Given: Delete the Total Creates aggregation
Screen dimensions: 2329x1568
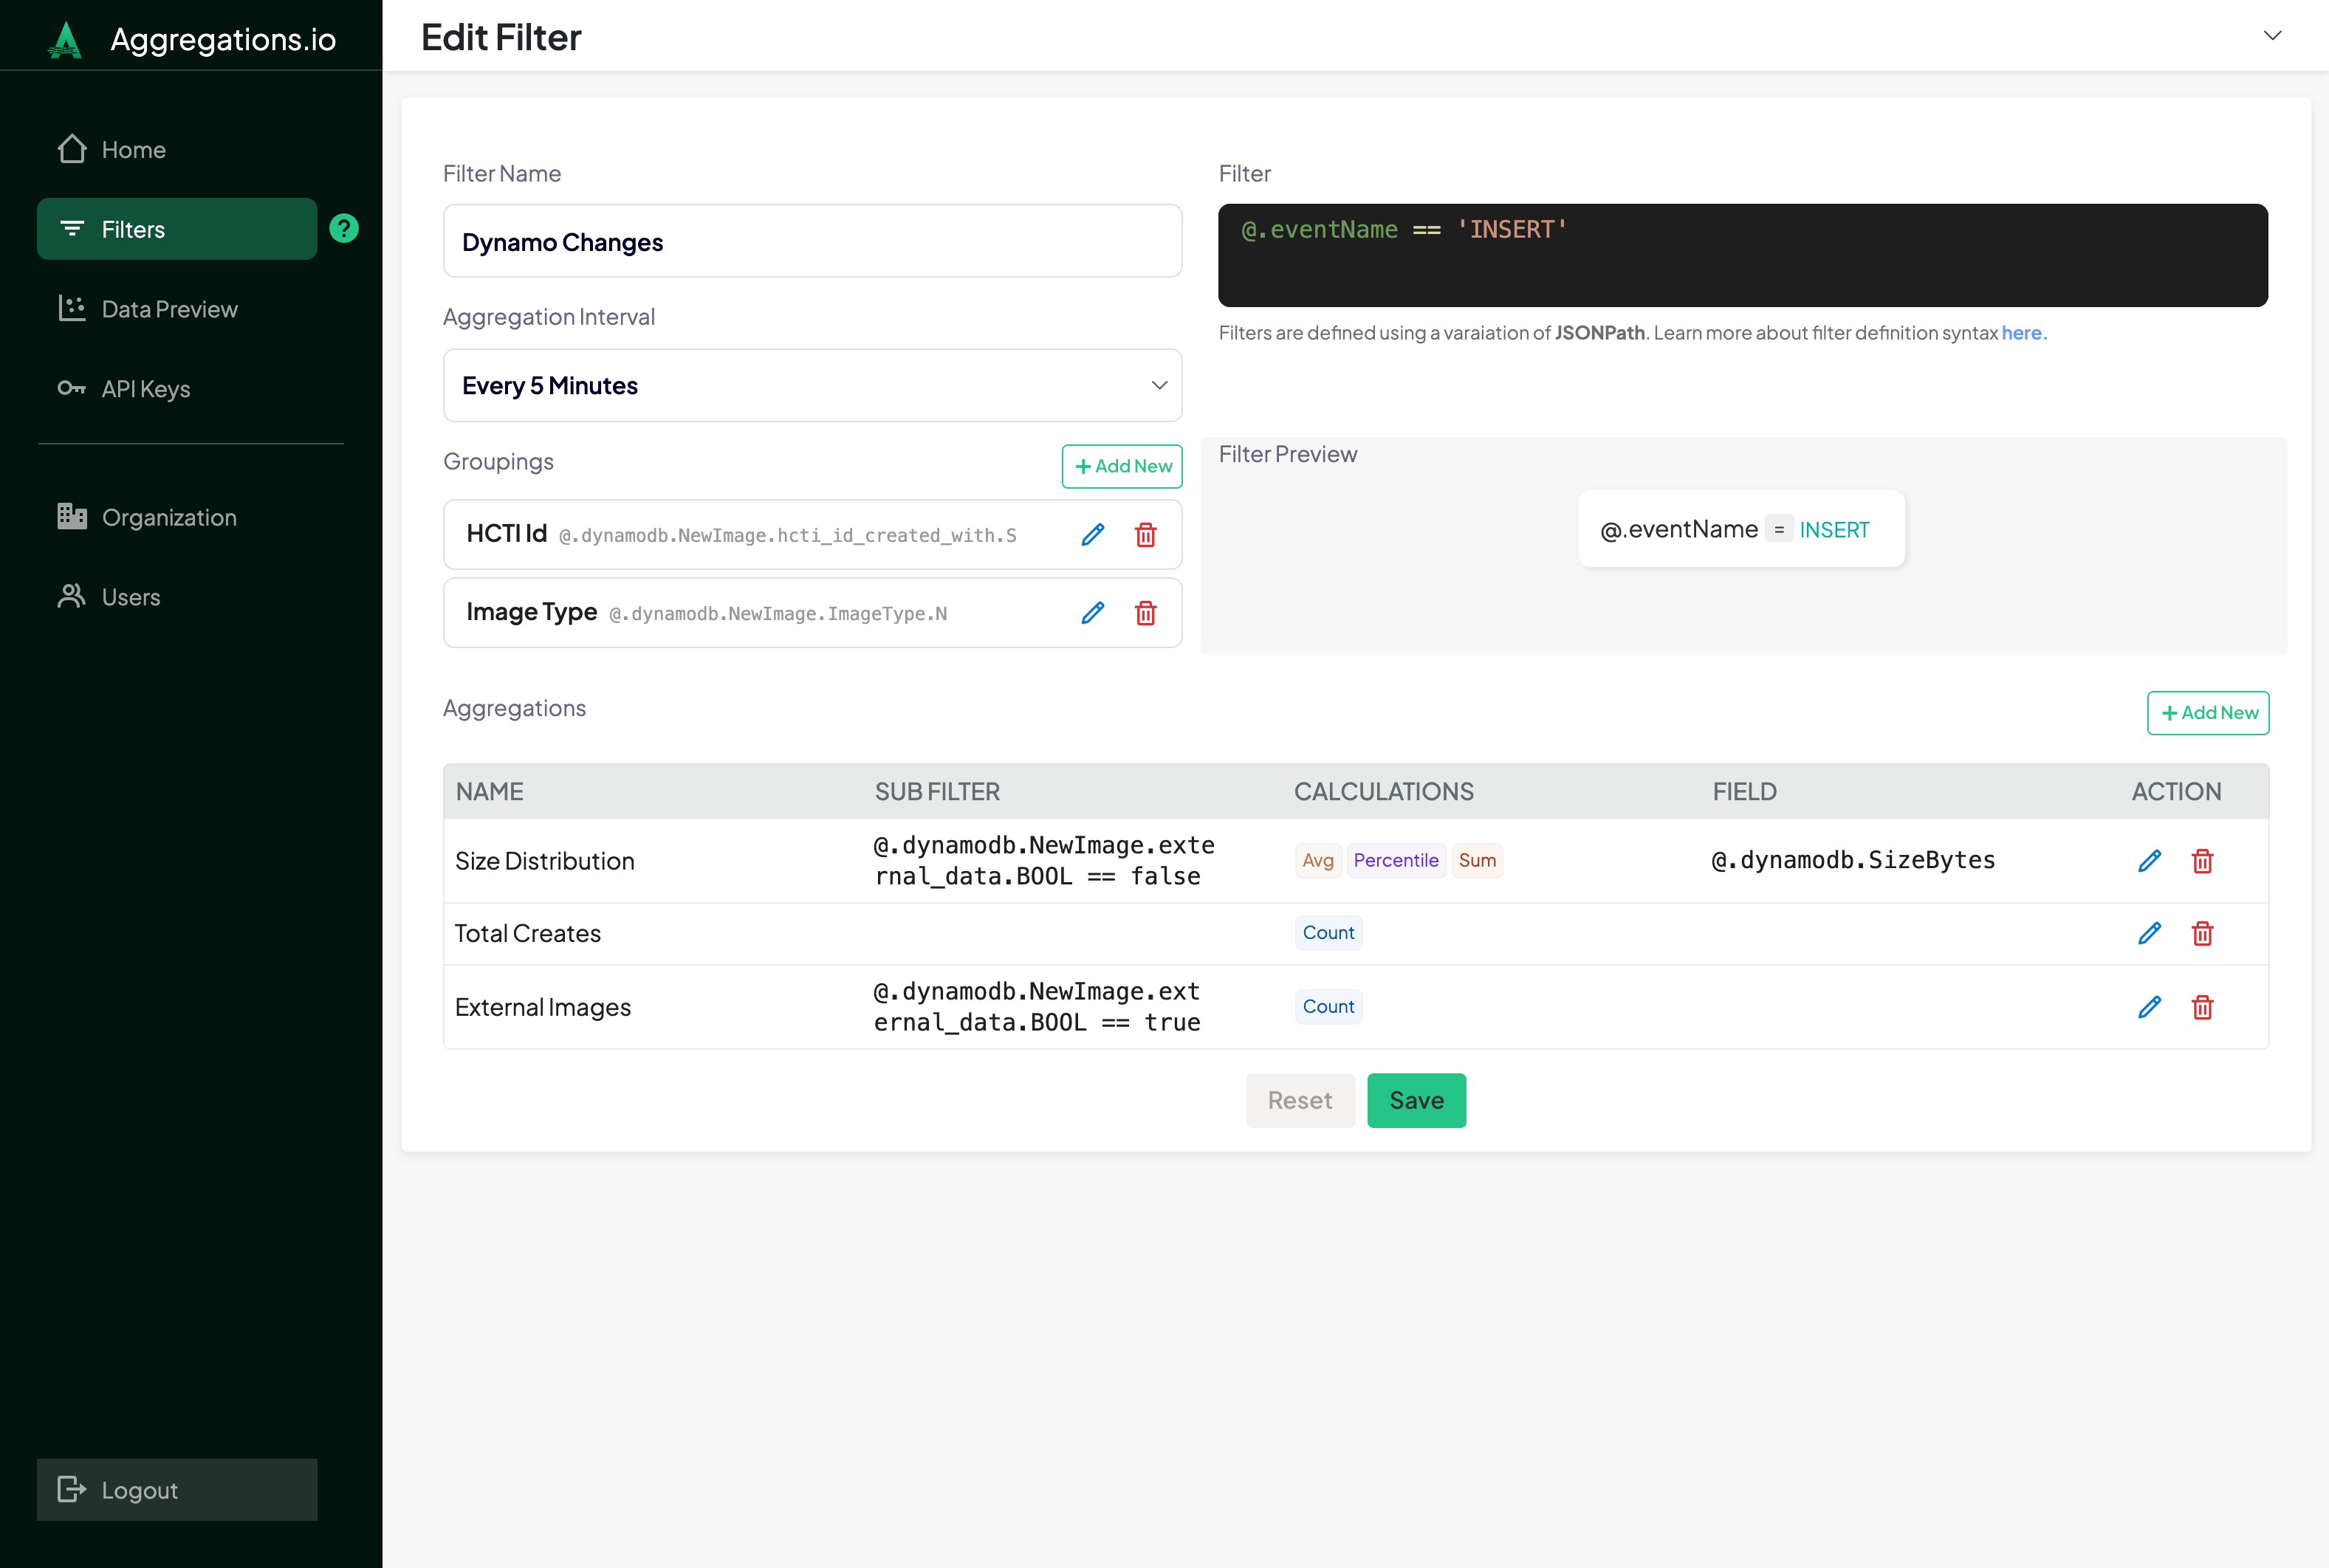Looking at the screenshot, I should 2202,933.
